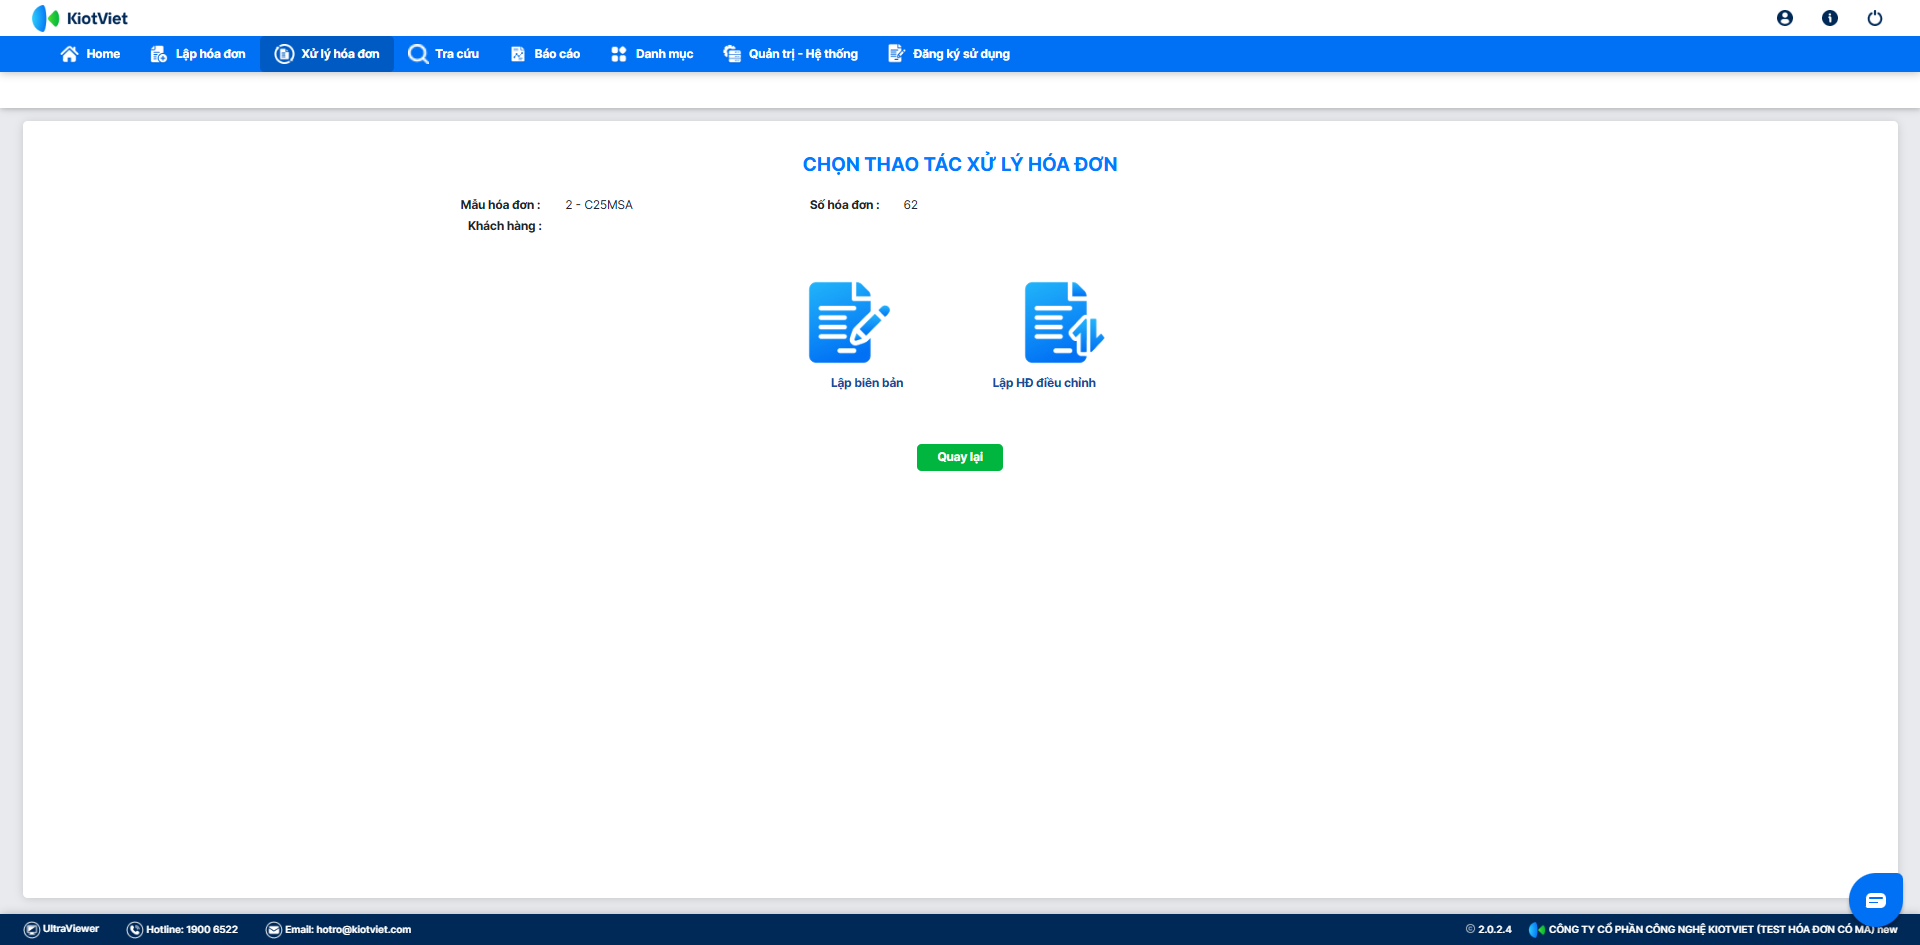The height and width of the screenshot is (945, 1920).
Task: Click the Hotline phone icon
Action: [x=135, y=930]
